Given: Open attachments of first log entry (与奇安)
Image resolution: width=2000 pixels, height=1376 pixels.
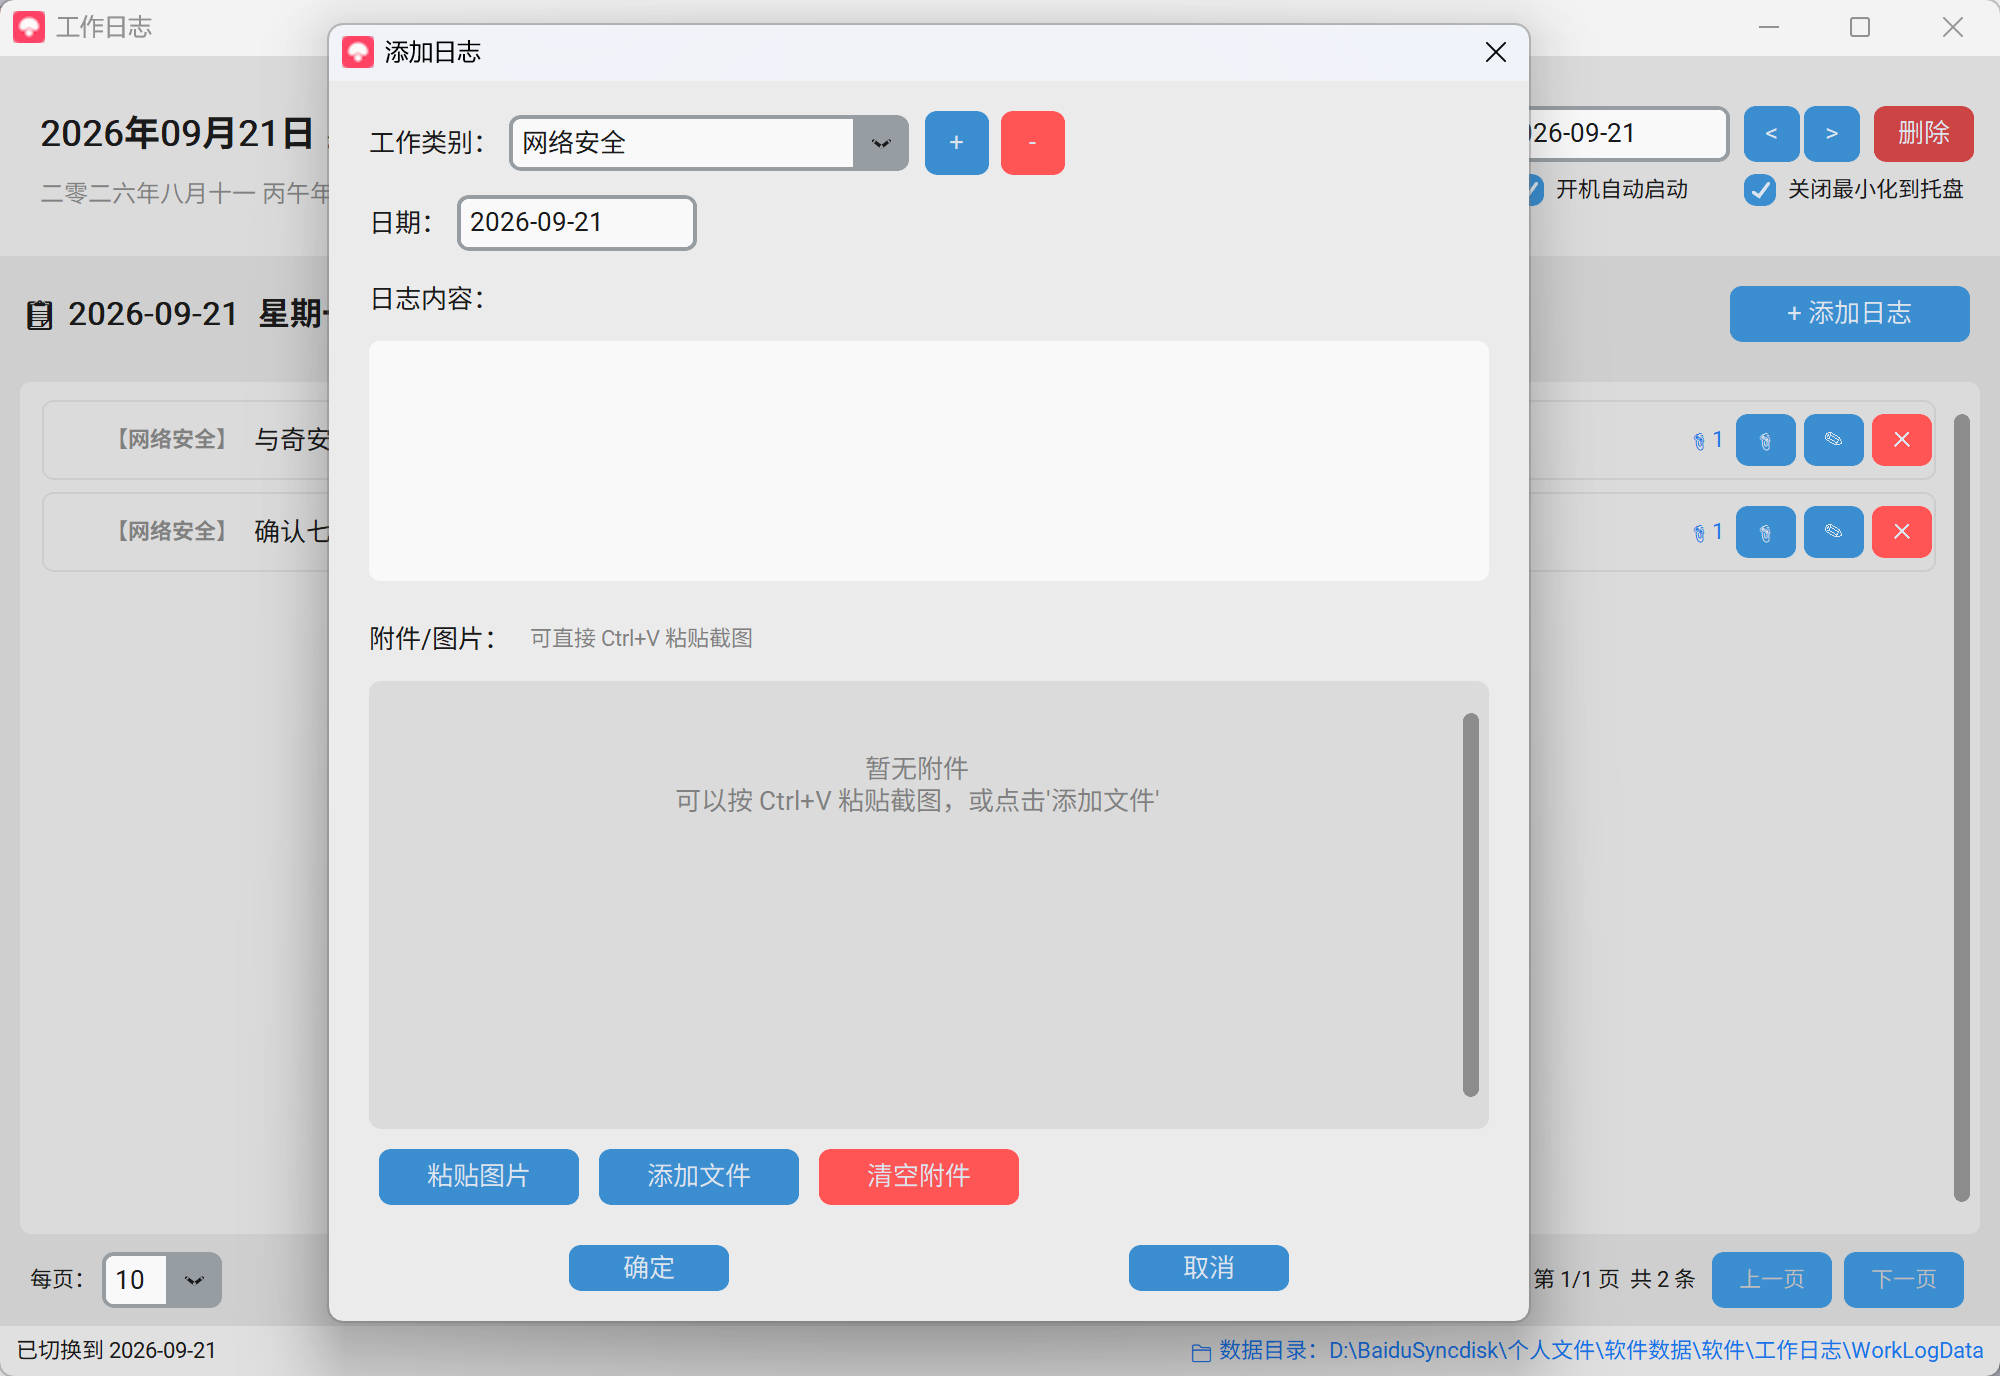Looking at the screenshot, I should [1765, 440].
